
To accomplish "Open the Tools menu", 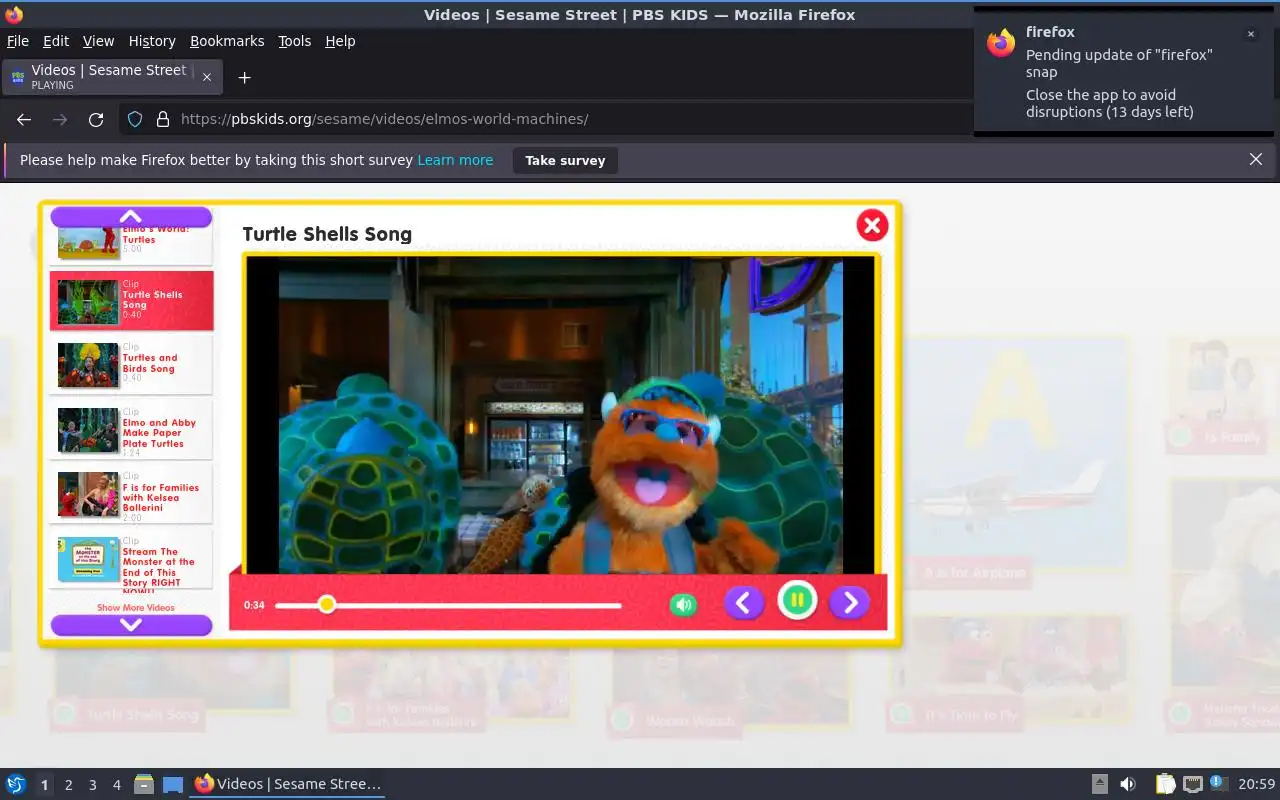I will (295, 41).
